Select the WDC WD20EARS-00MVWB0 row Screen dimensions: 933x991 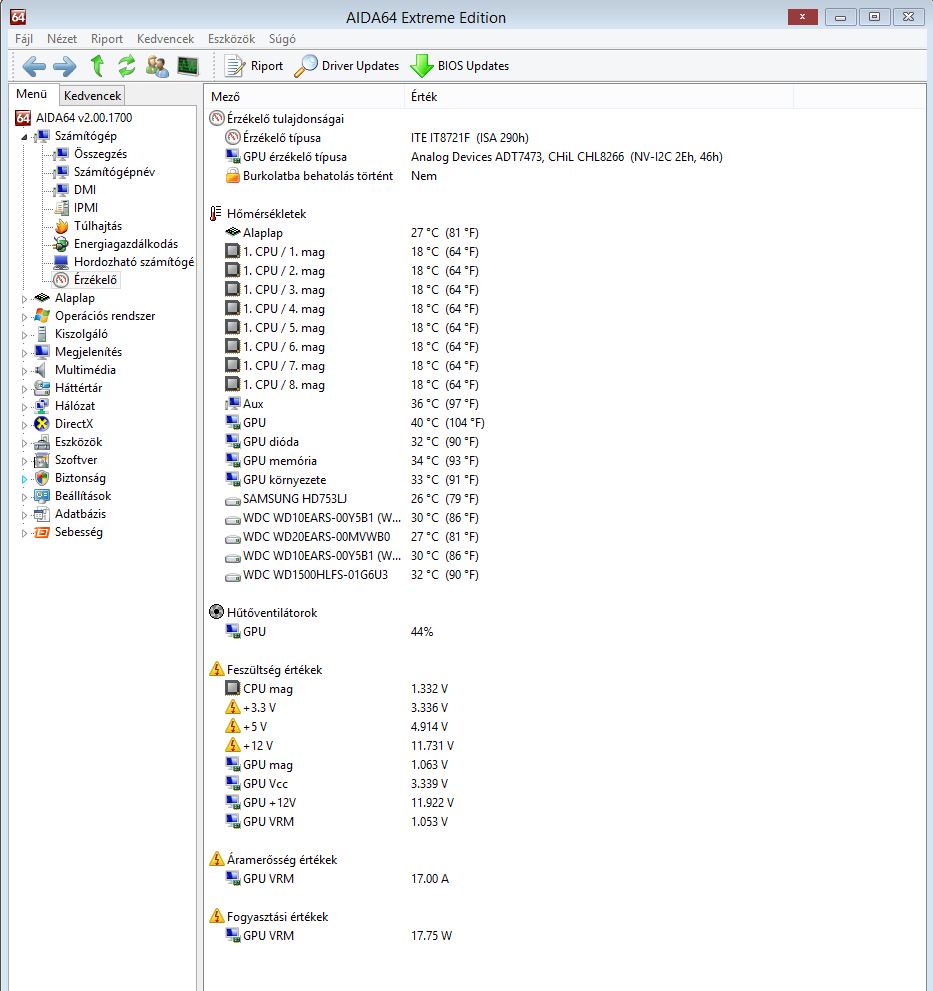[x=352, y=537]
